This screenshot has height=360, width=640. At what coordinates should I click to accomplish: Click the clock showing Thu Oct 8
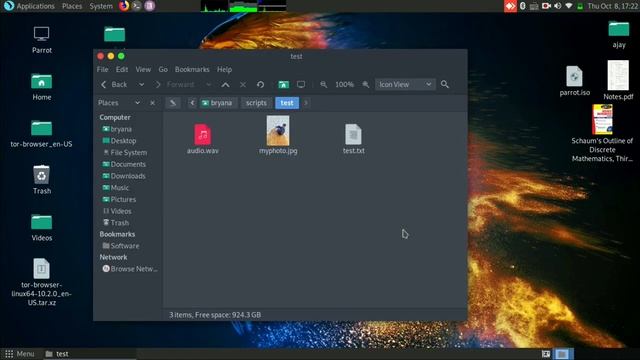612,6
